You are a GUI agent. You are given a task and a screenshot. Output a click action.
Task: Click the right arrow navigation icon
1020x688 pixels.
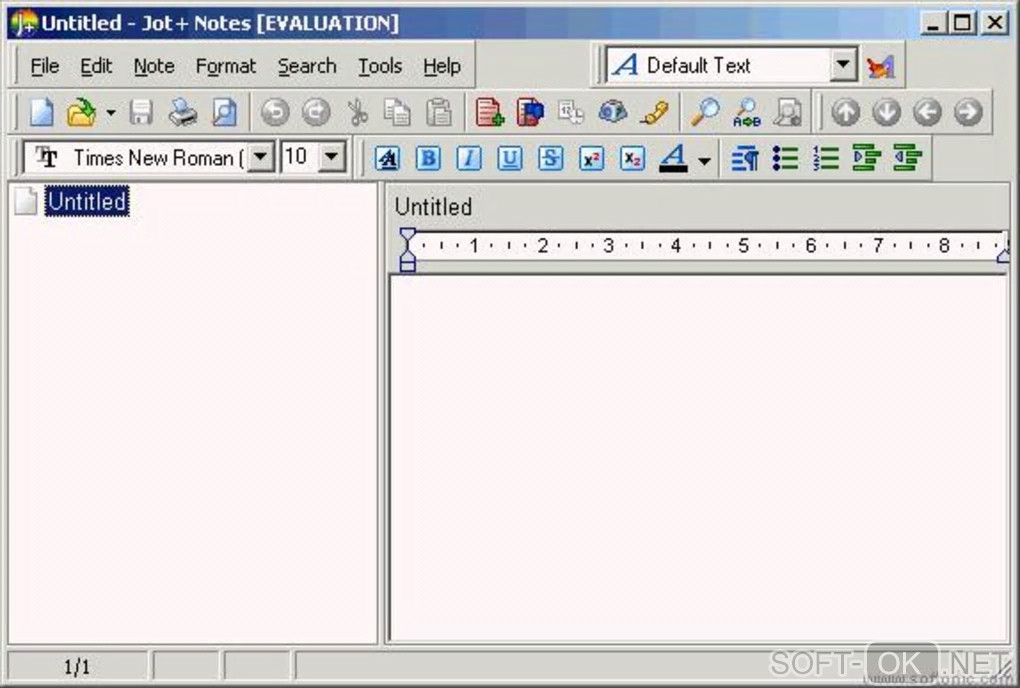(969, 112)
